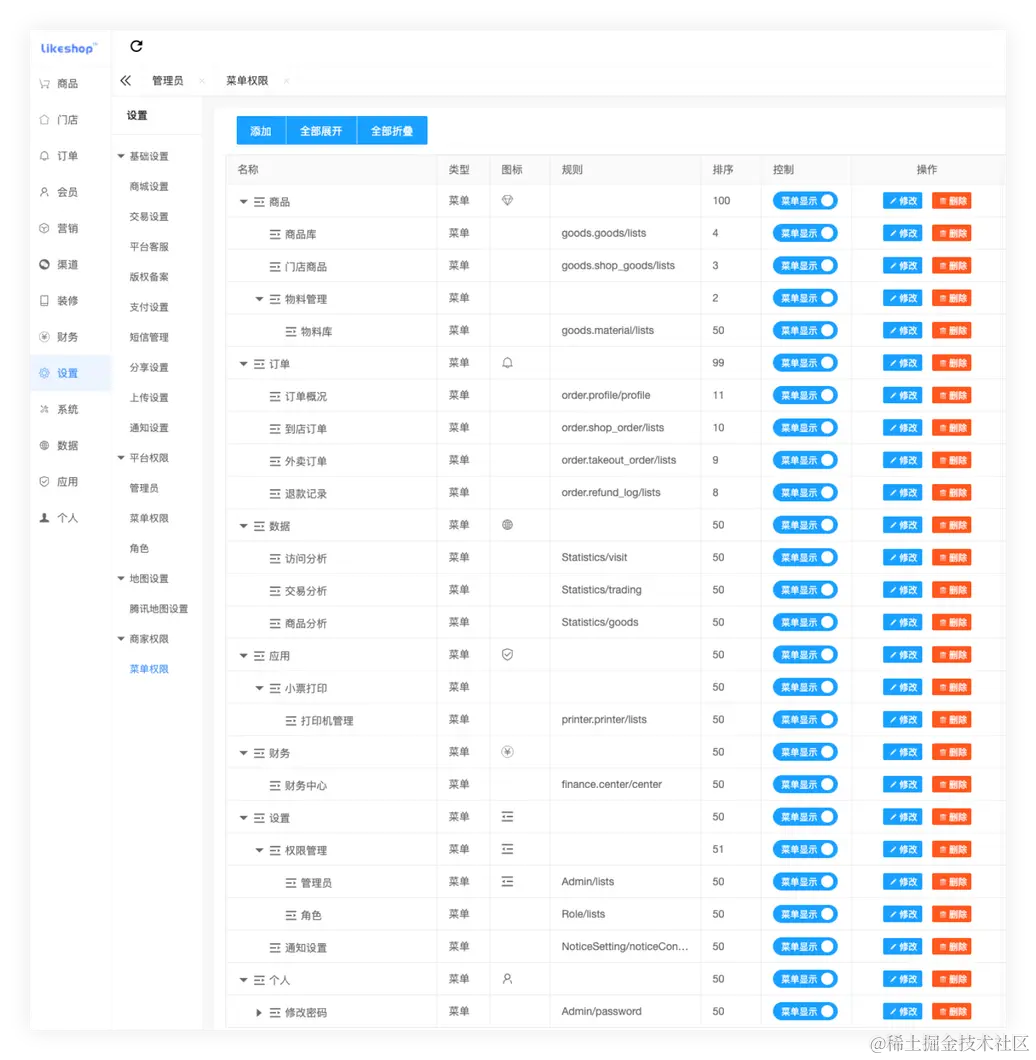Click rule text Statistics/trading
Image resolution: width=1036 pixels, height=1060 pixels.
(x=601, y=590)
